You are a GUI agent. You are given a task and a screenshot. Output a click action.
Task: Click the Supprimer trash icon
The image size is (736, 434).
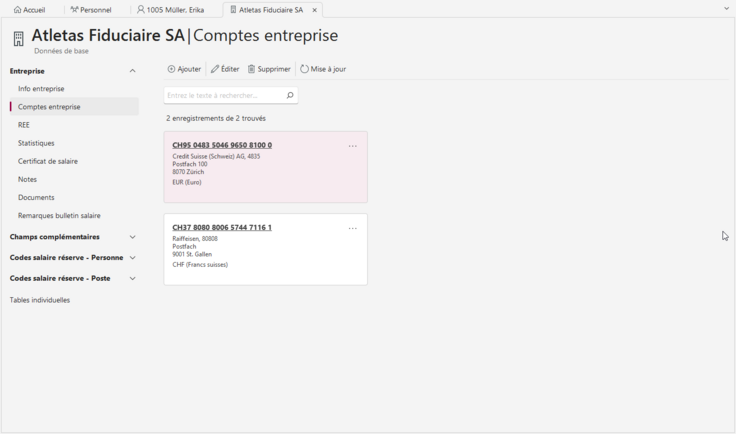pos(252,70)
